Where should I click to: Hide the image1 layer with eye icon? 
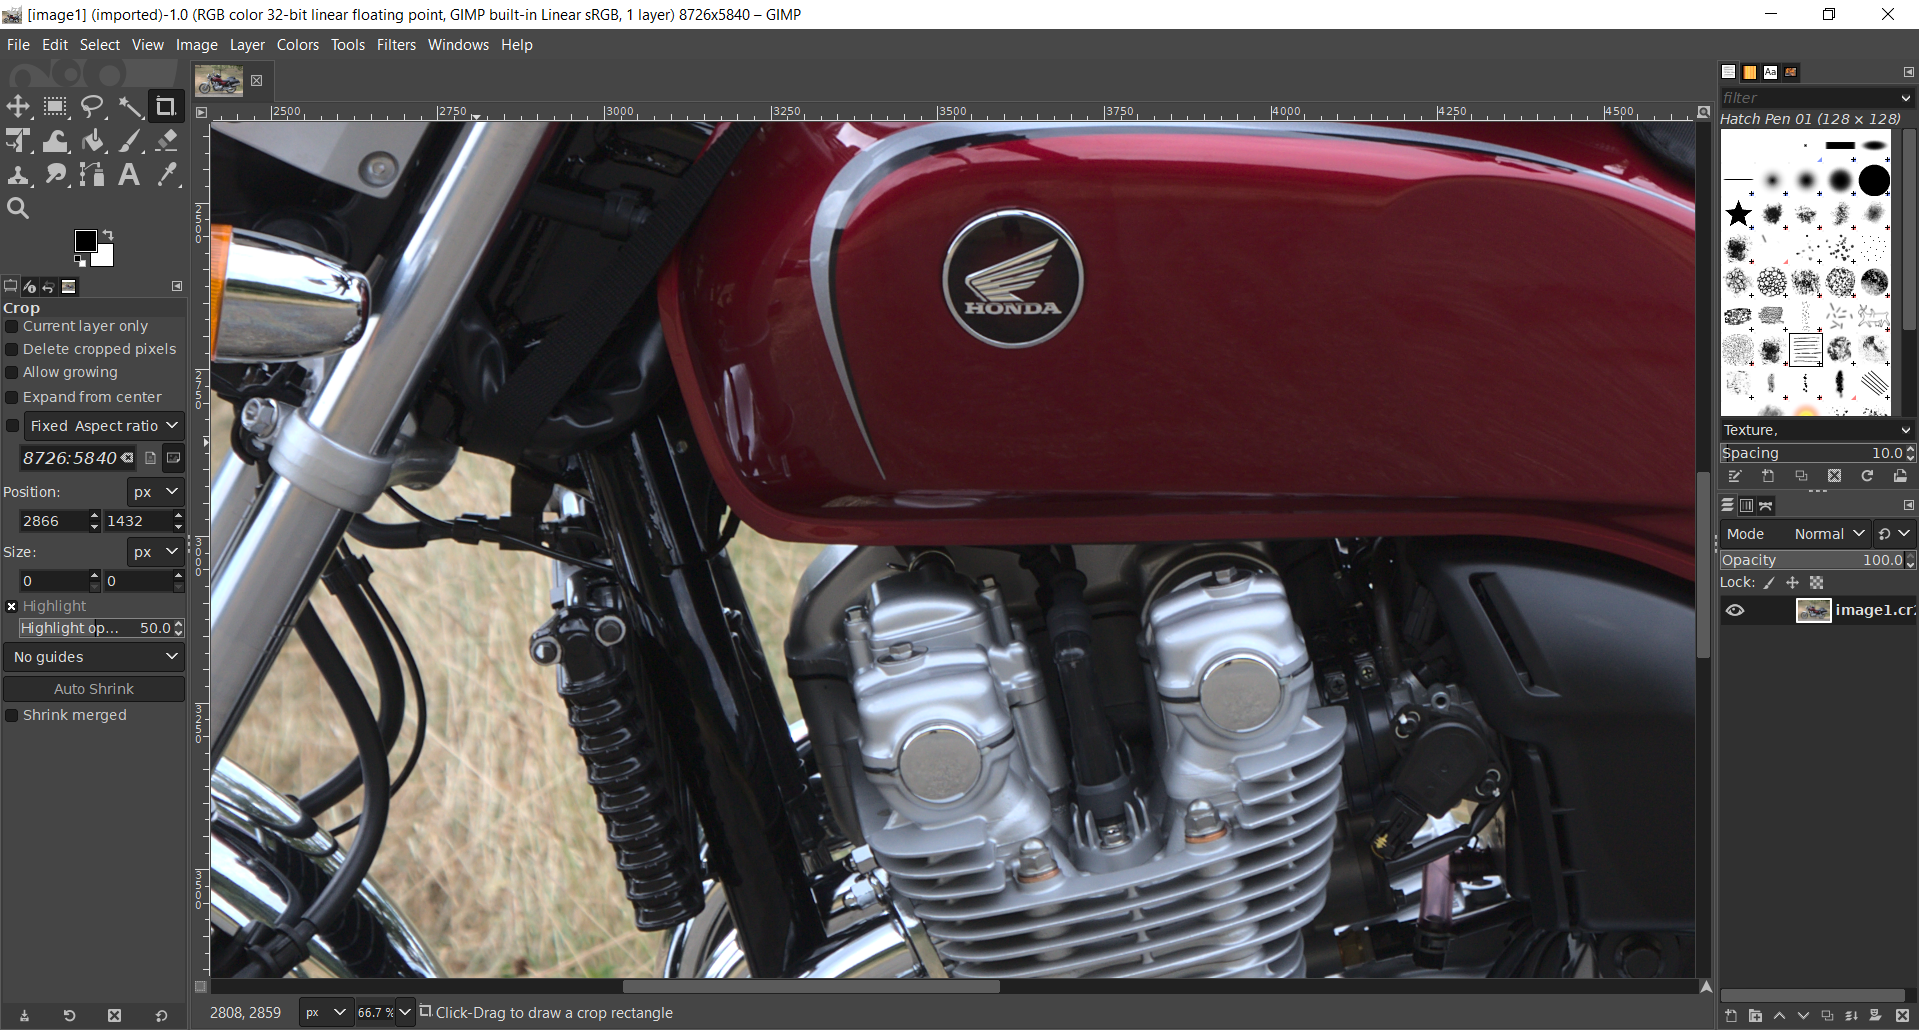tap(1735, 610)
